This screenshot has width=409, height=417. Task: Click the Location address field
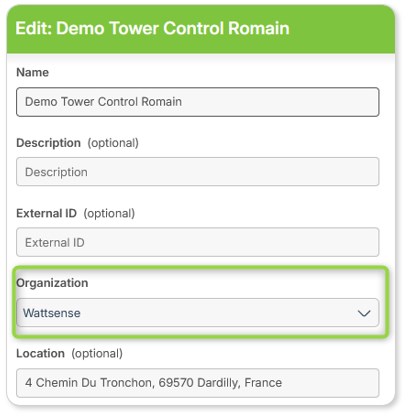198,383
